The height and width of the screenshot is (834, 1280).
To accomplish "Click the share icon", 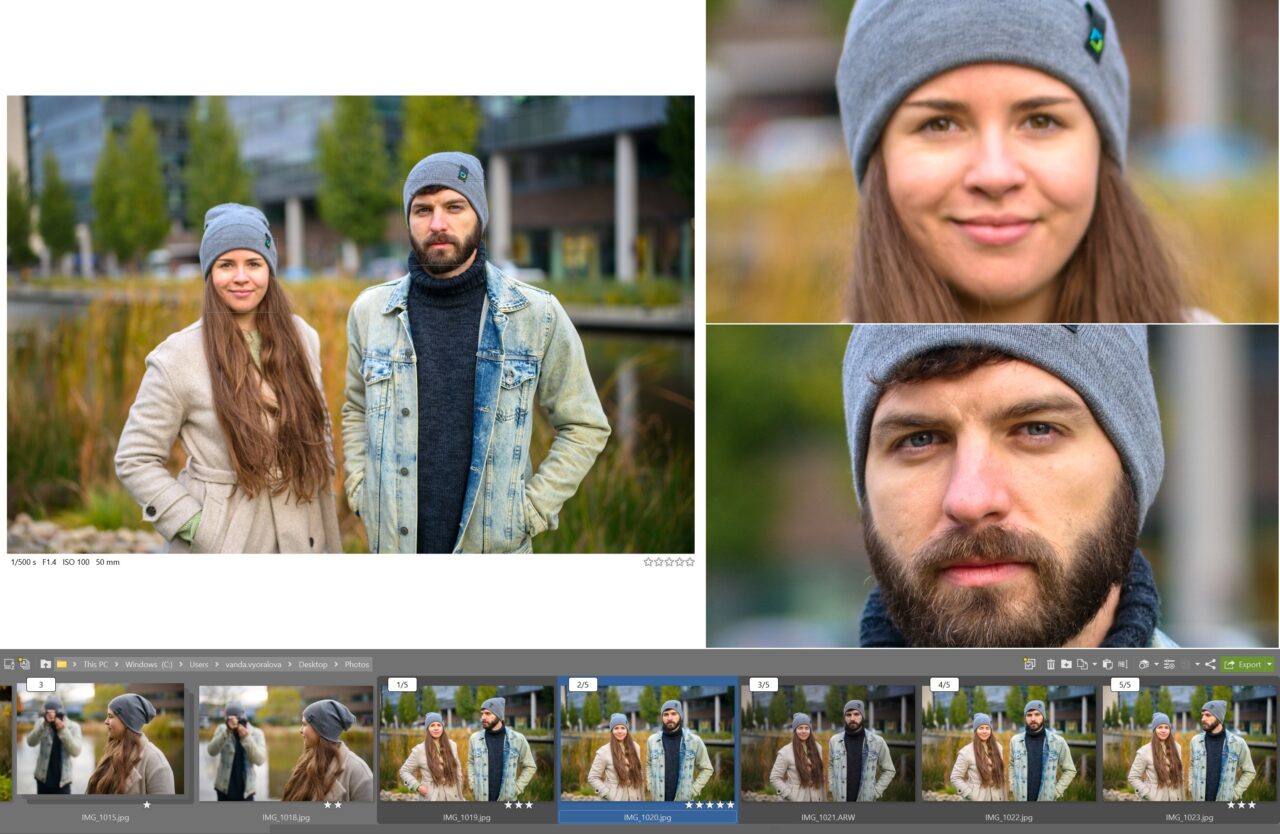I will click(1210, 664).
